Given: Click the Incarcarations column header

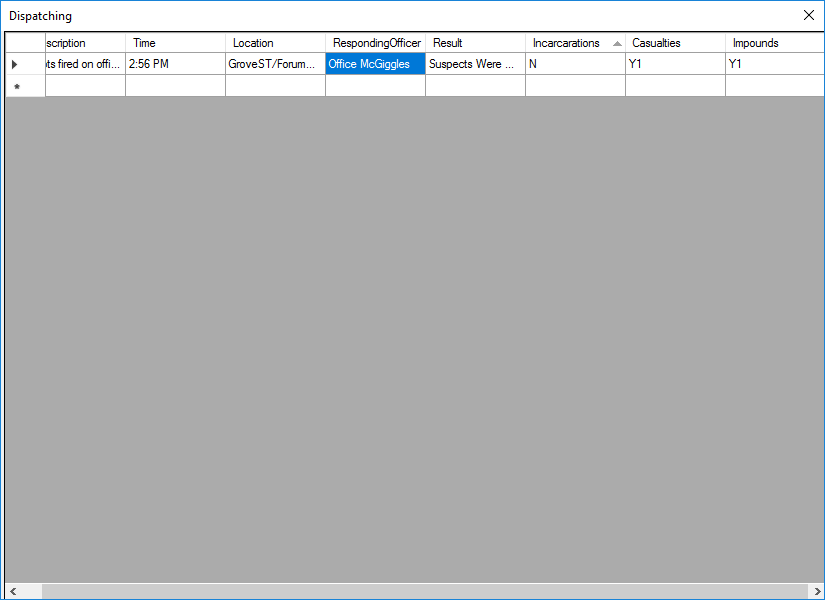Looking at the screenshot, I should pyautogui.click(x=575, y=43).
